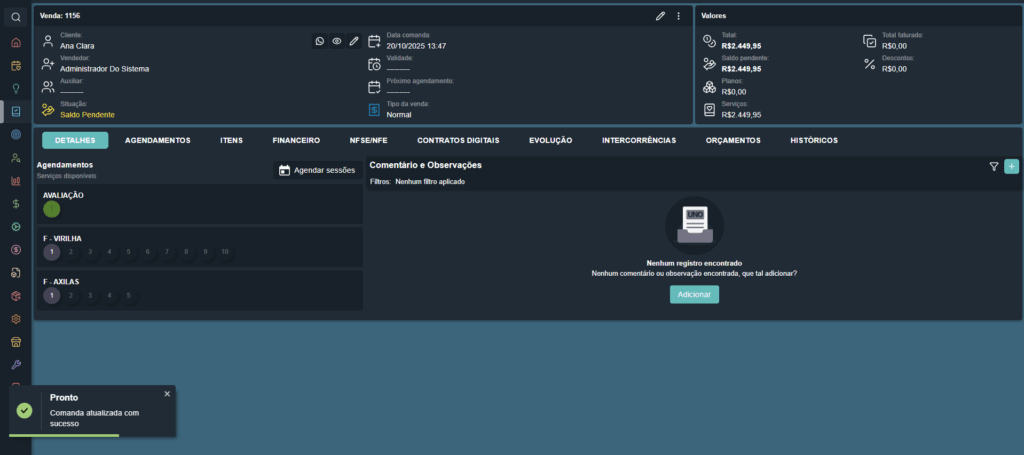1024x455 pixels.
Task: Select the green AVALIAÇÃO session circle
Action: tap(52, 209)
